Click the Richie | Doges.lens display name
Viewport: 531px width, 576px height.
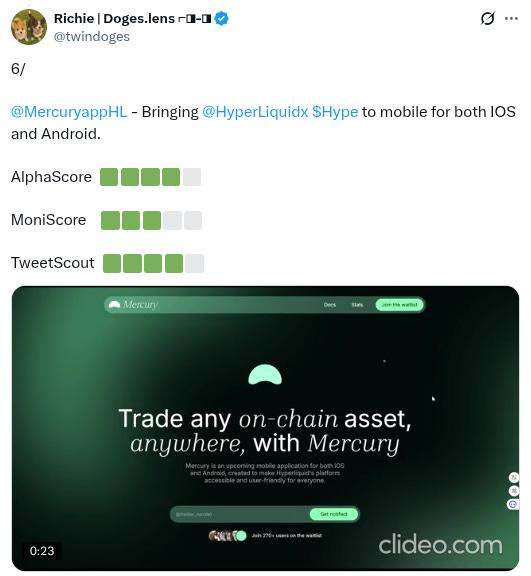[x=114, y=18]
